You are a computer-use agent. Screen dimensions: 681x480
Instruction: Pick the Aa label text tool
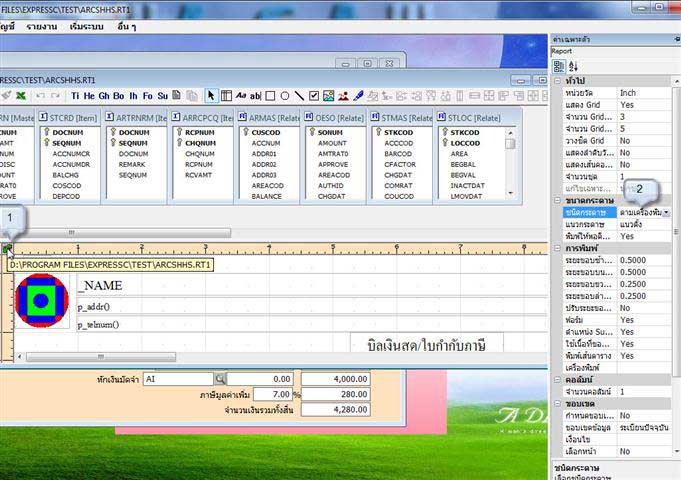coord(241,96)
